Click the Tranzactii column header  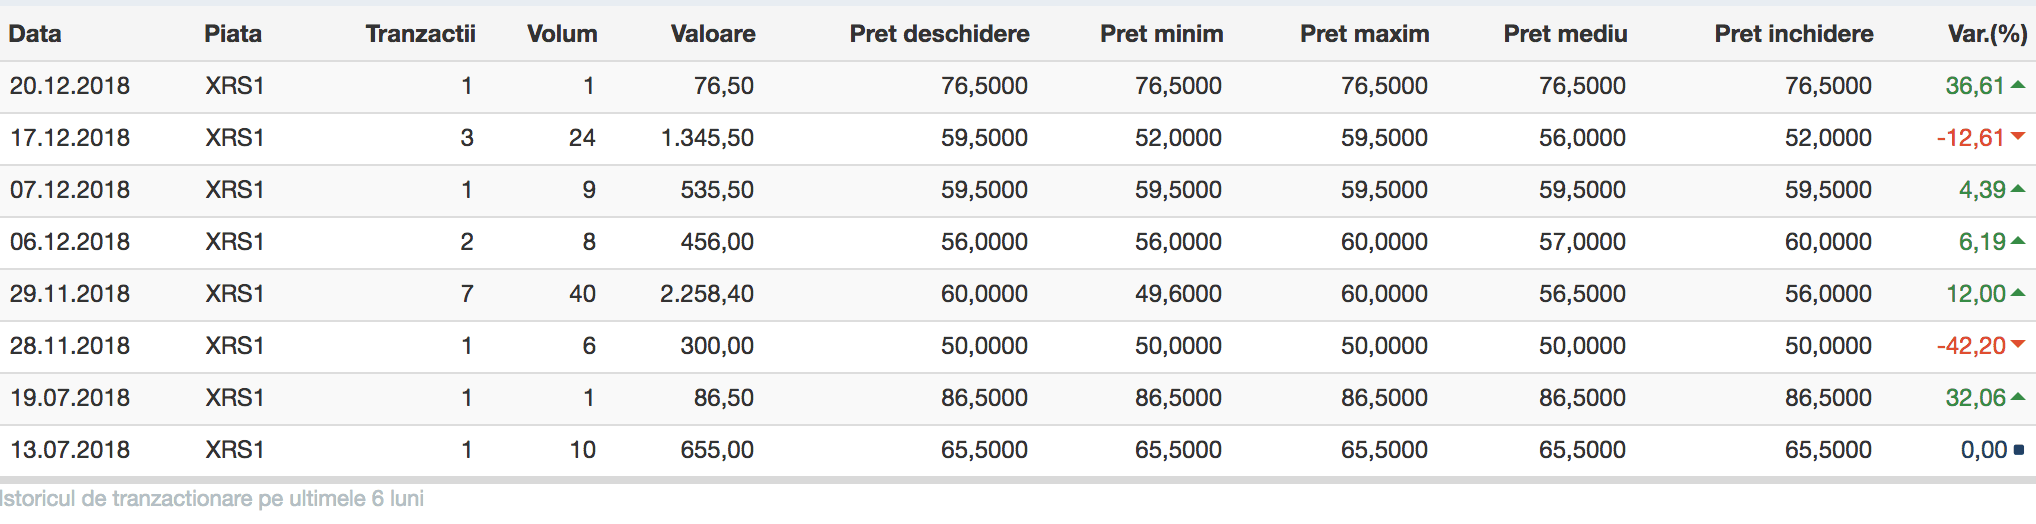coord(420,34)
